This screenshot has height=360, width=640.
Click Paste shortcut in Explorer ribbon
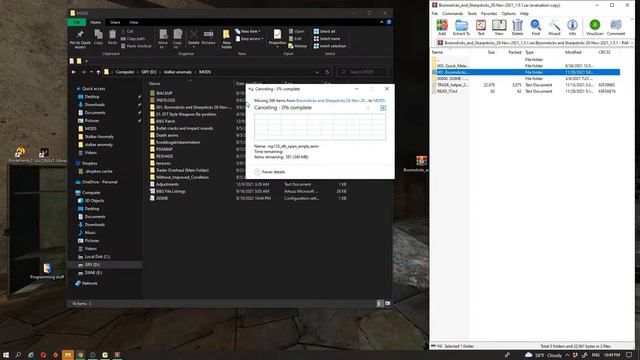136,46
